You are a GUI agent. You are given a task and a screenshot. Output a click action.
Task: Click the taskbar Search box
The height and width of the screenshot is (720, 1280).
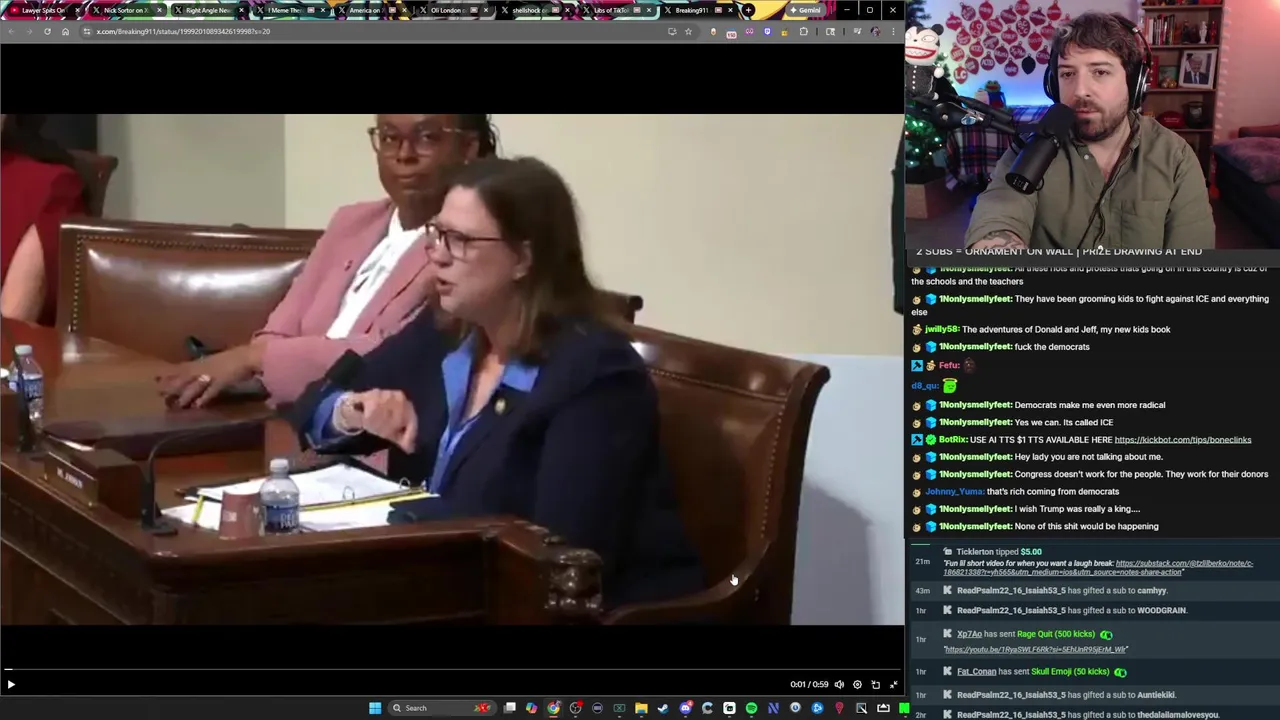442,708
